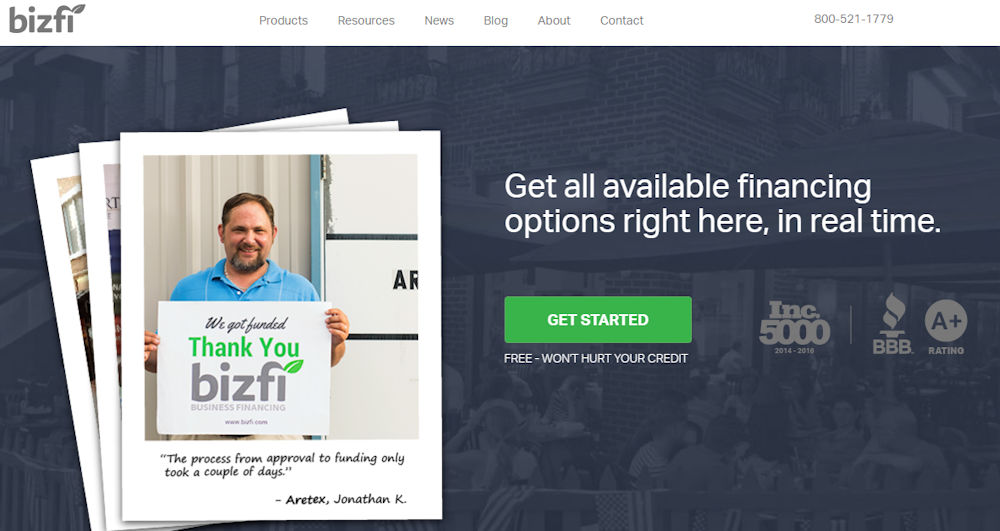The width and height of the screenshot is (1000, 531).
Task: Open the Blog link
Action: point(496,20)
